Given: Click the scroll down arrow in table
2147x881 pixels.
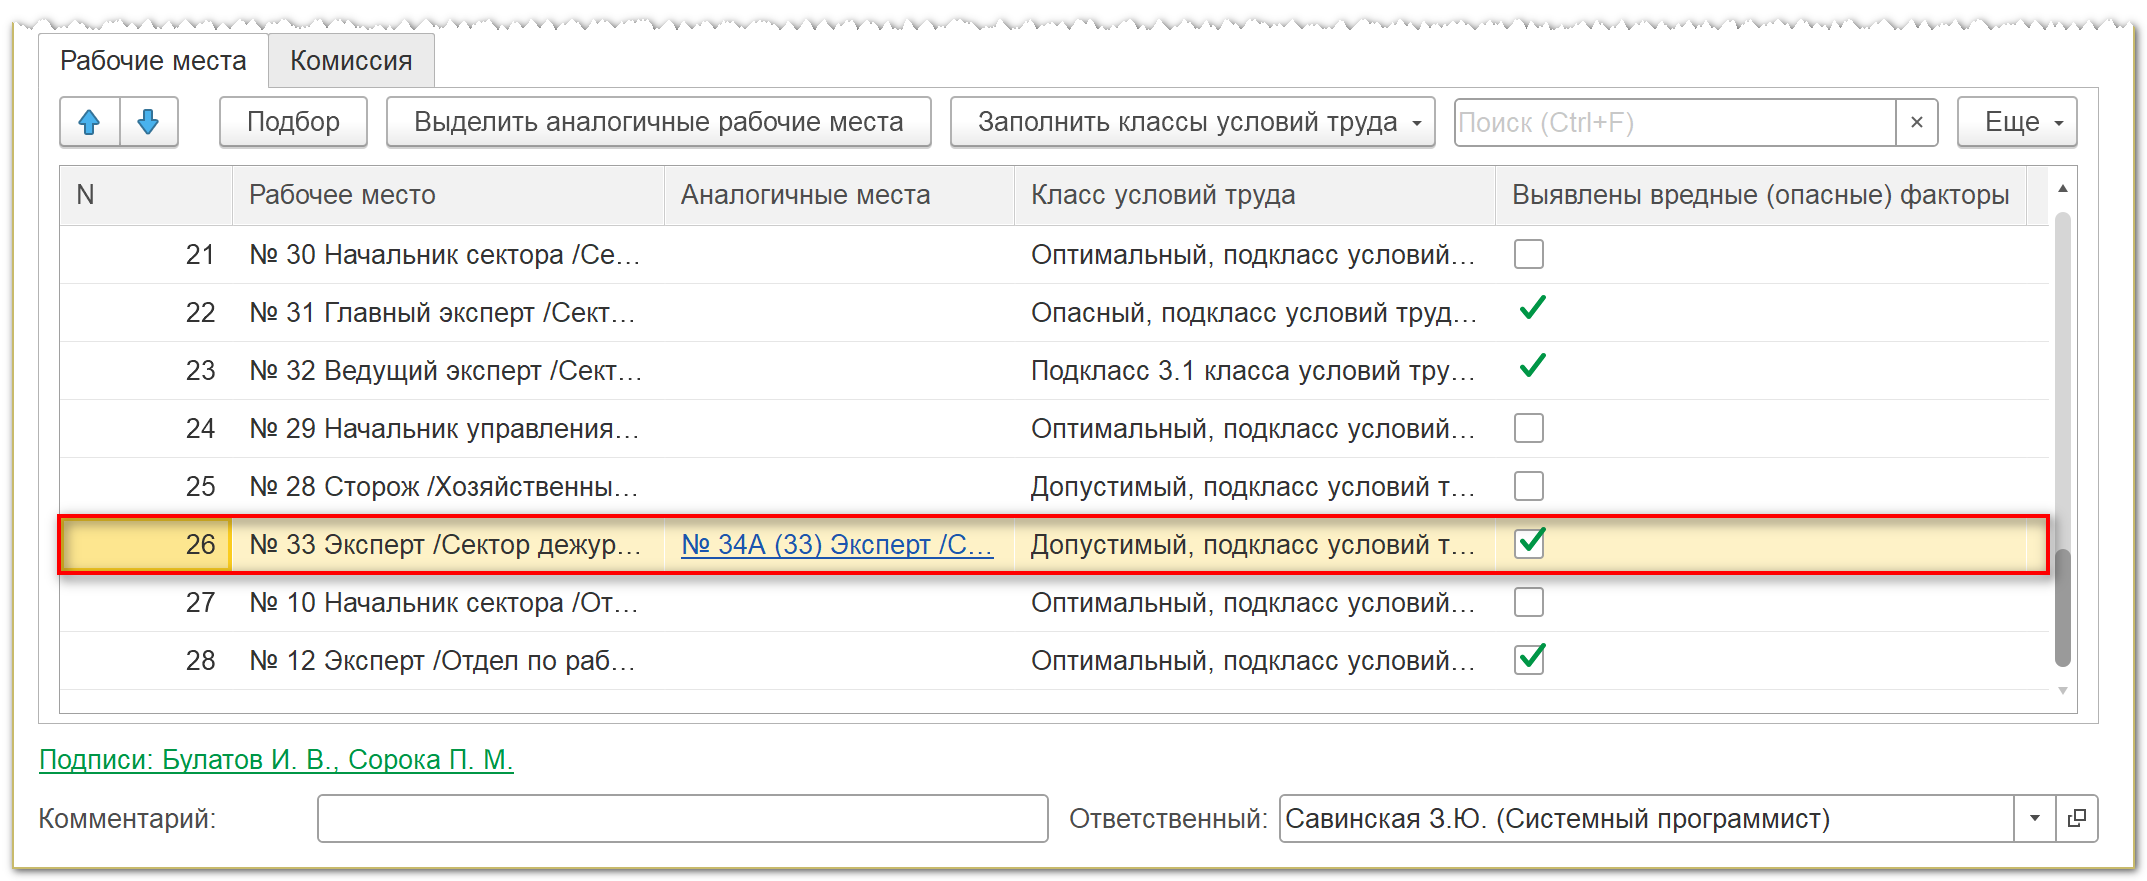Looking at the screenshot, I should click(2062, 691).
